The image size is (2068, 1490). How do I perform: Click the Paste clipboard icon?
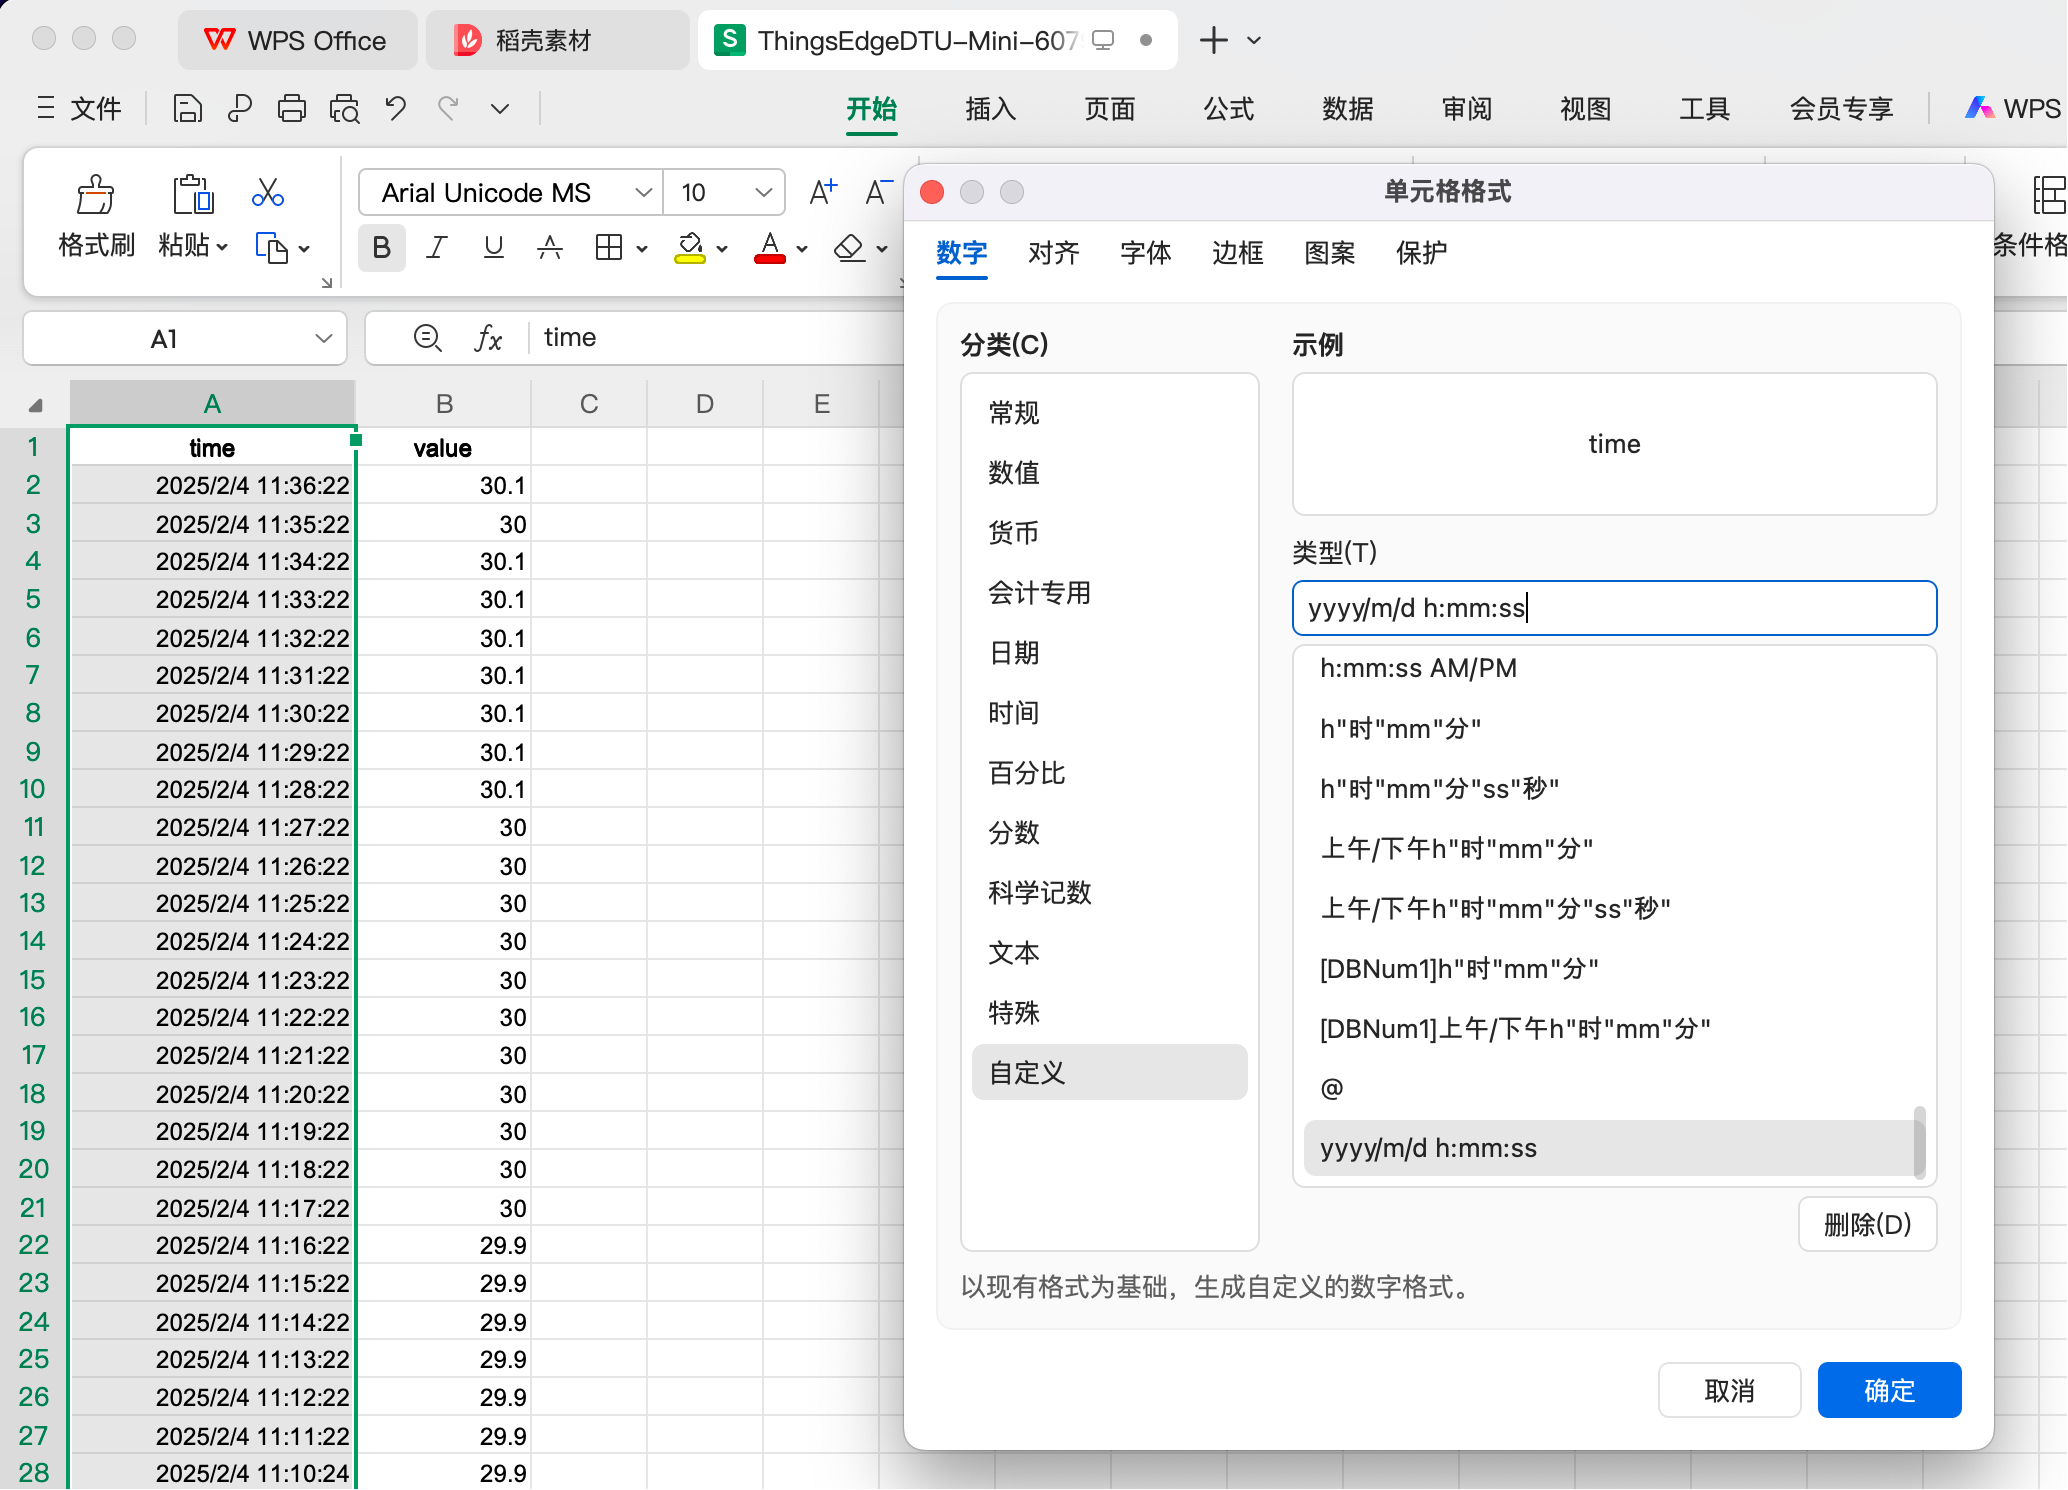click(x=192, y=195)
